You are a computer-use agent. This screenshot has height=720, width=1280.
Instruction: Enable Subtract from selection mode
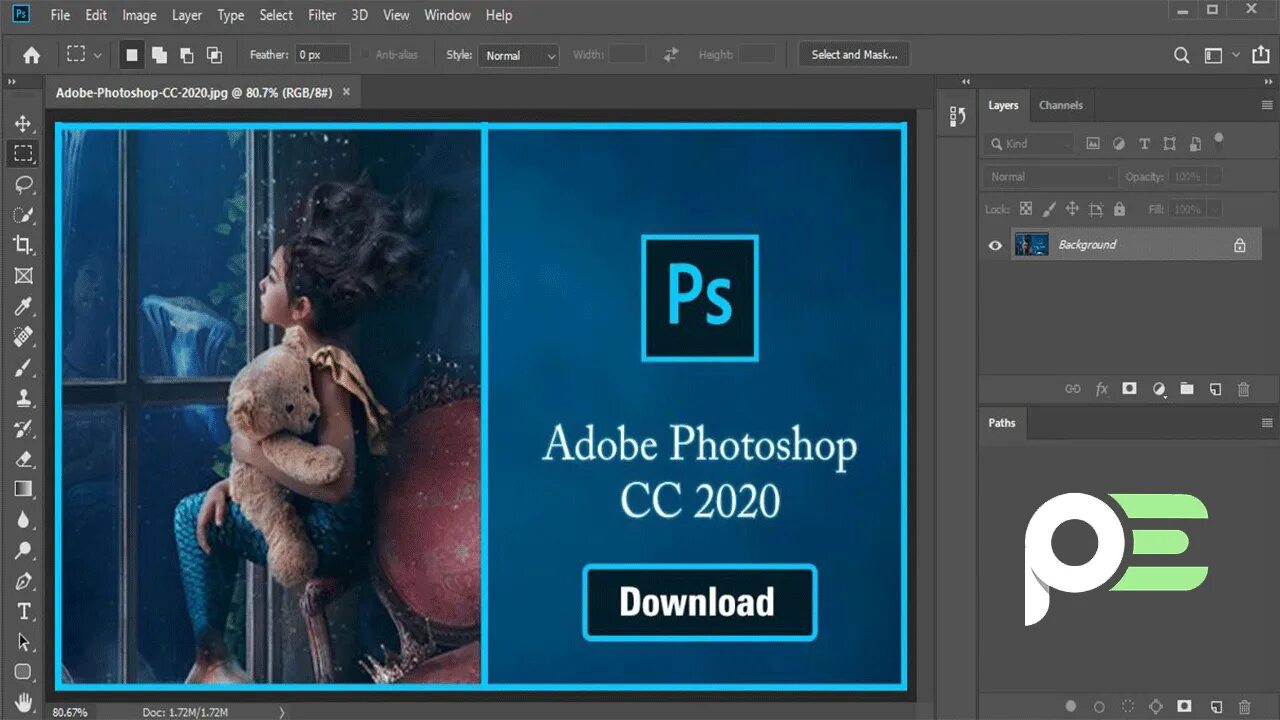point(186,55)
